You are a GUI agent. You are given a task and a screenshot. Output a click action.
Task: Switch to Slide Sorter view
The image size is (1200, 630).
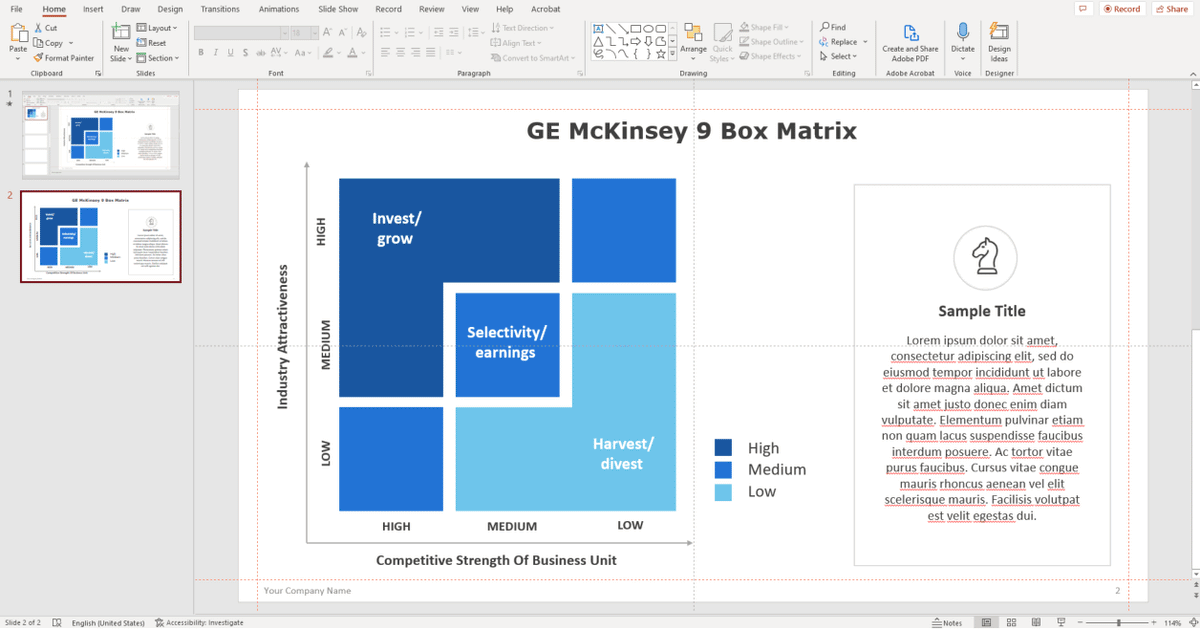pyautogui.click(x=1011, y=622)
